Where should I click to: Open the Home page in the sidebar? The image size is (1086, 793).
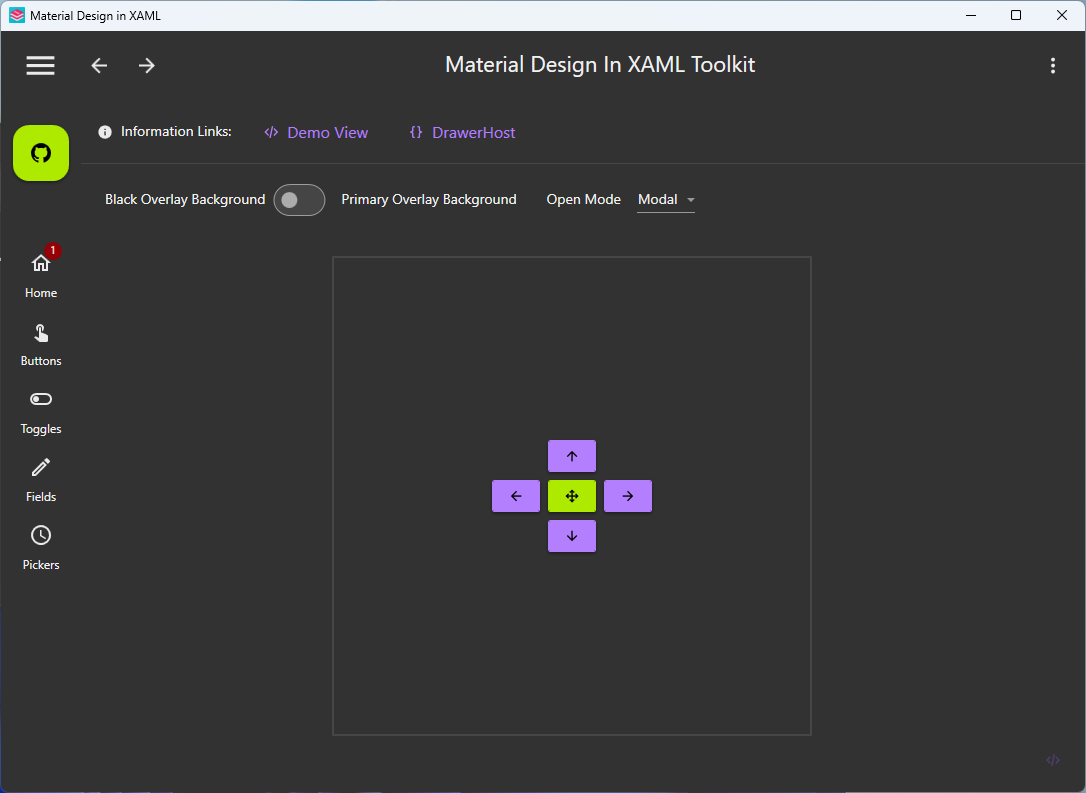[41, 275]
